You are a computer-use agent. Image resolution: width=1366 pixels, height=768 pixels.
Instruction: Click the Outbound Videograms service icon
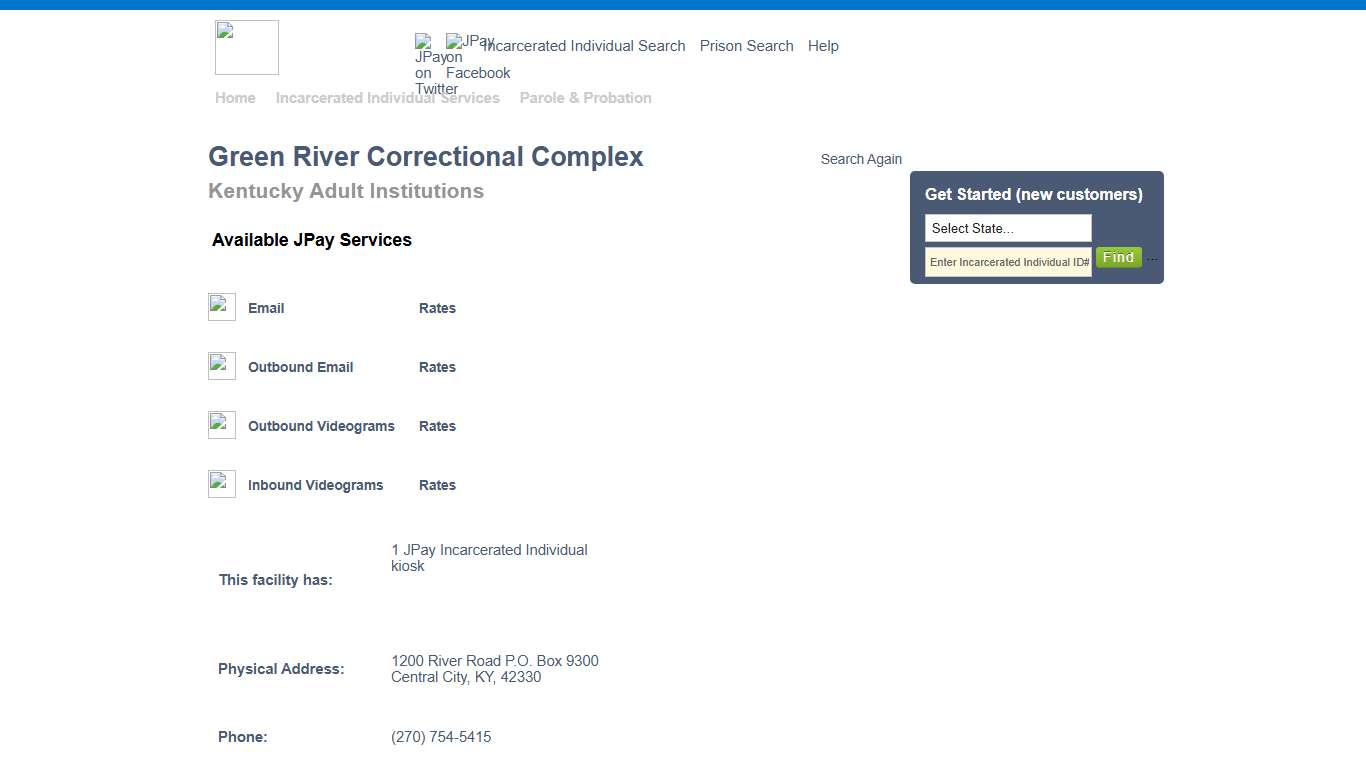(x=221, y=424)
